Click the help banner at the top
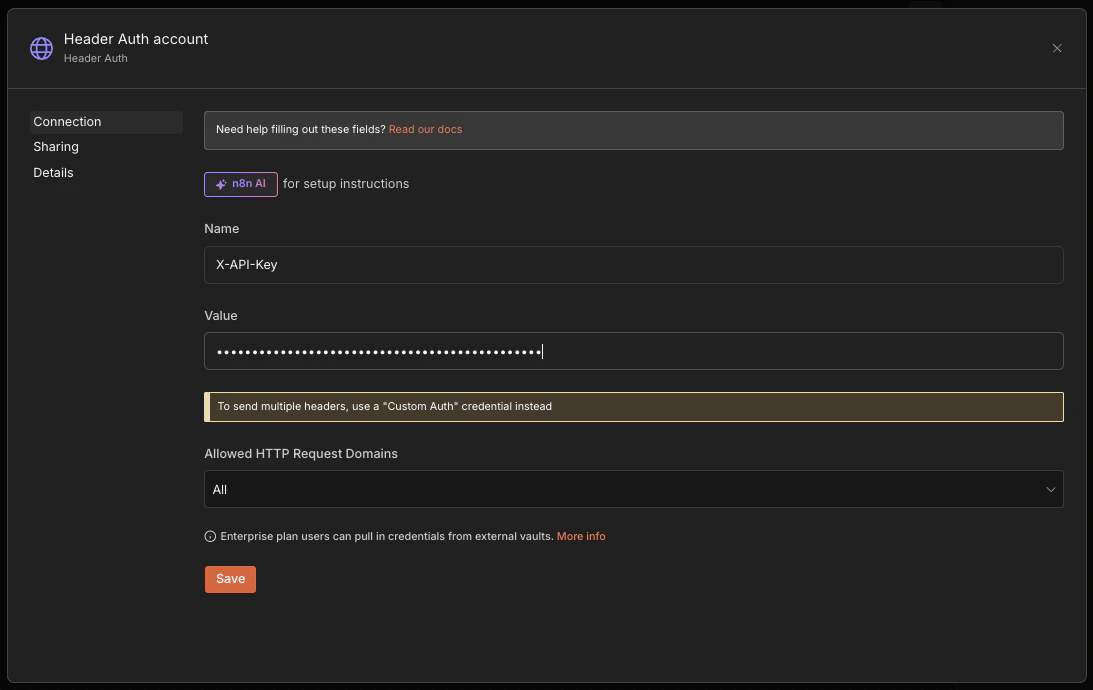Screen dimensions: 1093x690 coord(633,129)
